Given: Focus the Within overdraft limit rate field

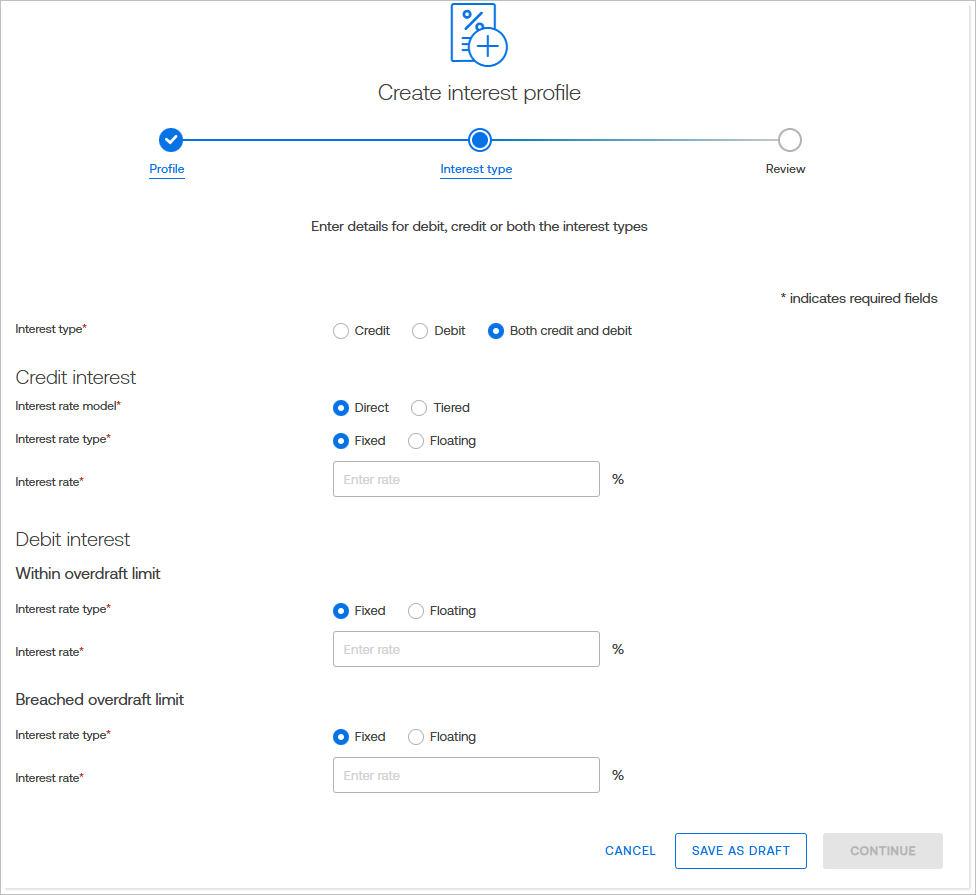Looking at the screenshot, I should pyautogui.click(x=466, y=649).
